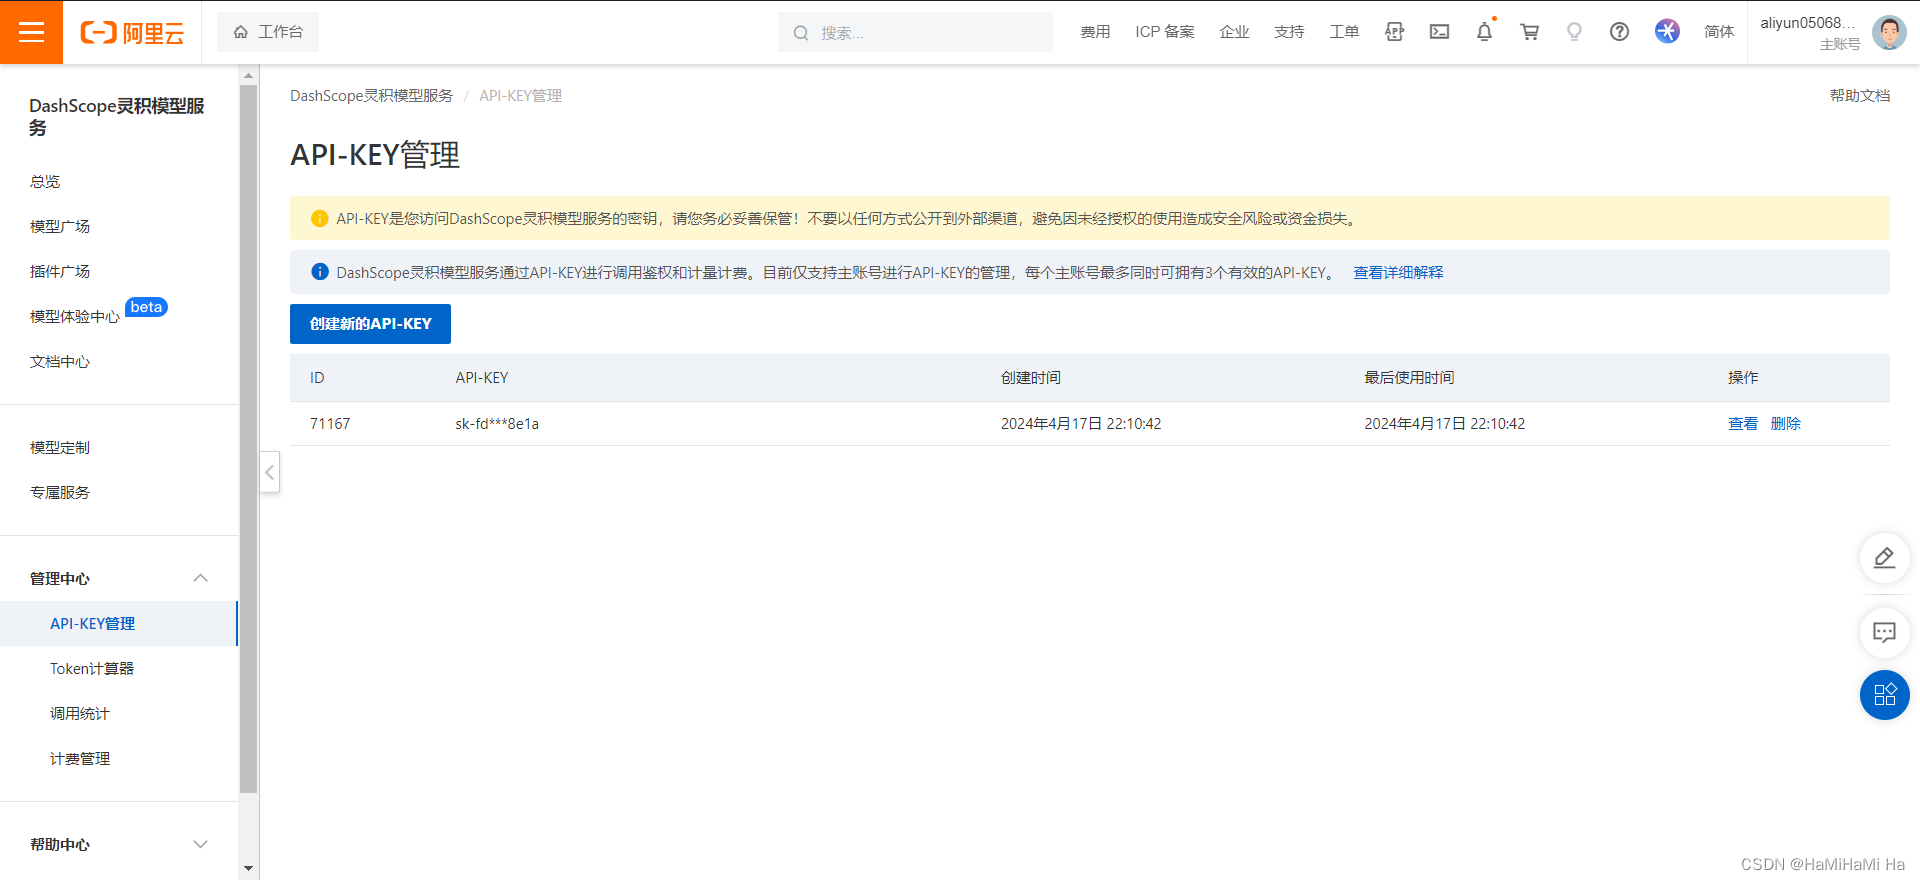Click 创建时间 column header

(x=1031, y=378)
